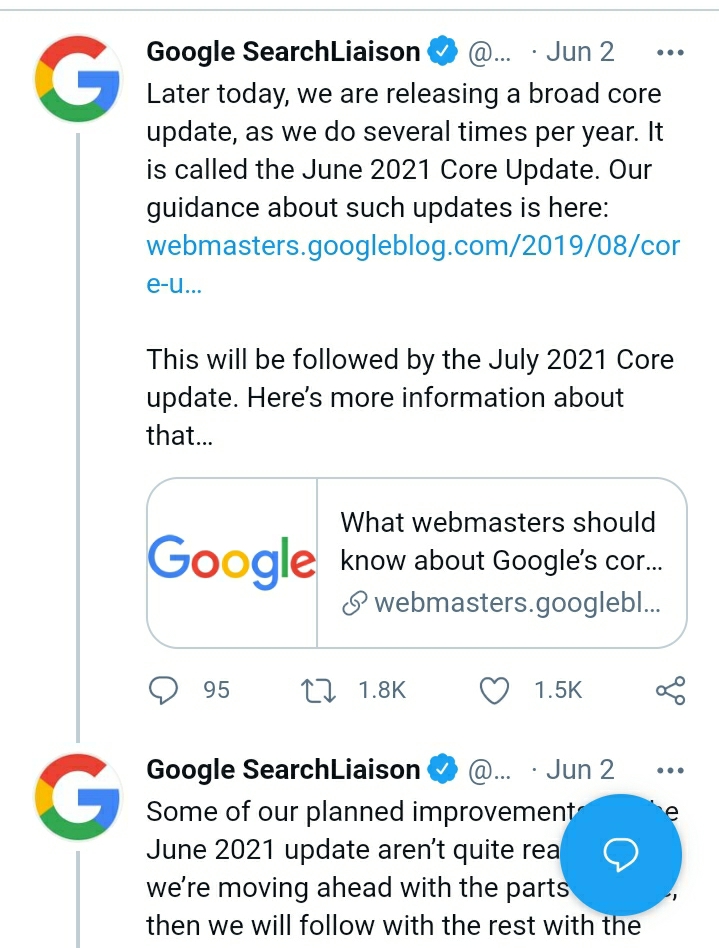Click the Google logo thumbnail in link card
This screenshot has height=948, width=719.
pos(232,563)
